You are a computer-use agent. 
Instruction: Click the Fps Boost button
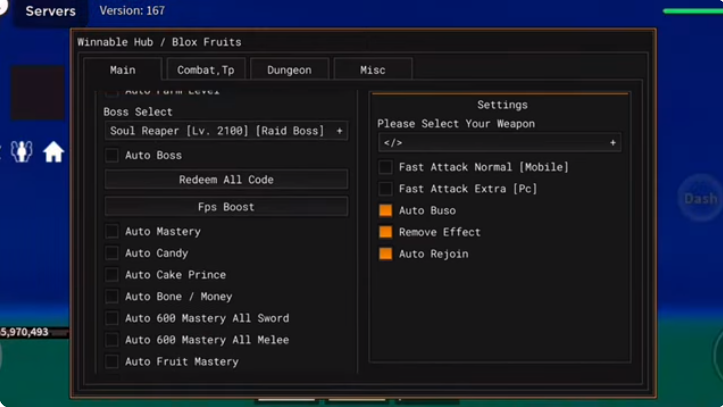pyautogui.click(x=226, y=206)
